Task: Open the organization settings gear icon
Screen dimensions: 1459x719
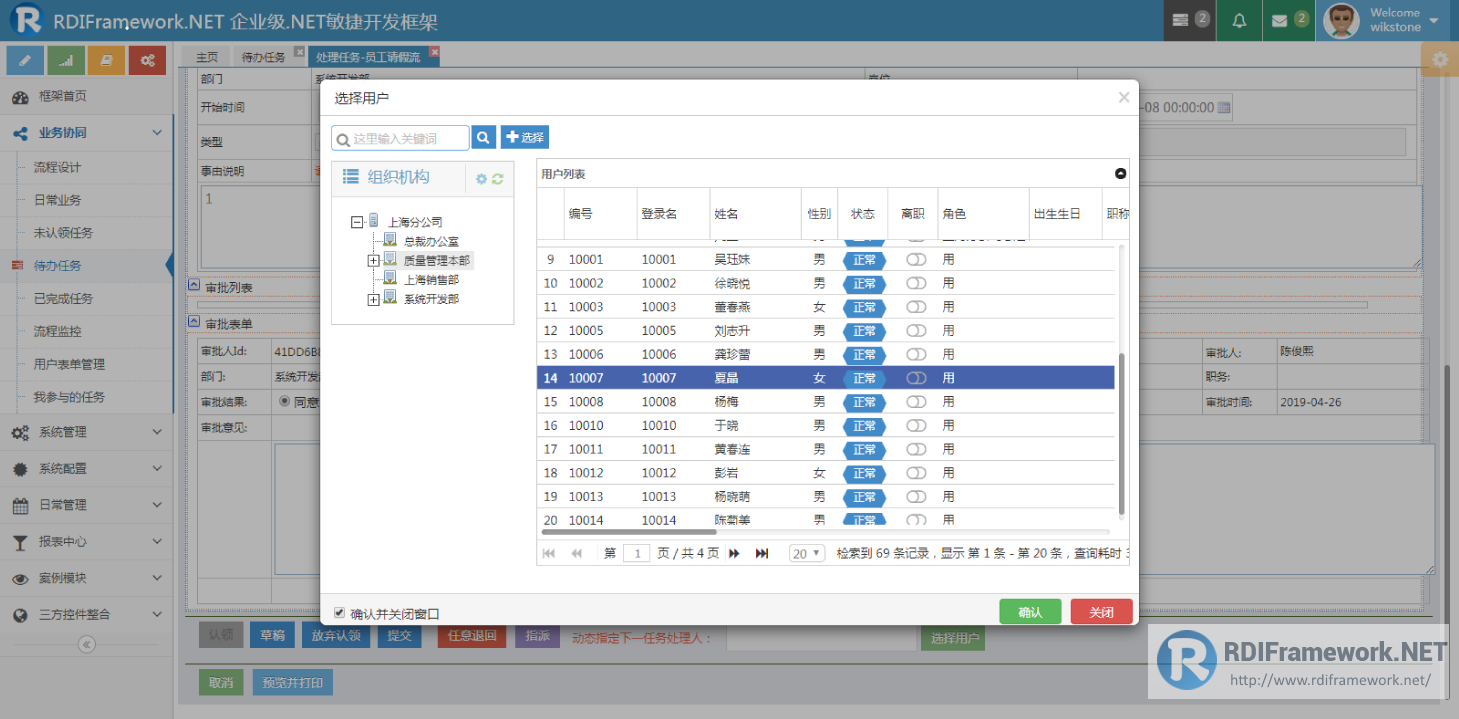Action: click(481, 179)
